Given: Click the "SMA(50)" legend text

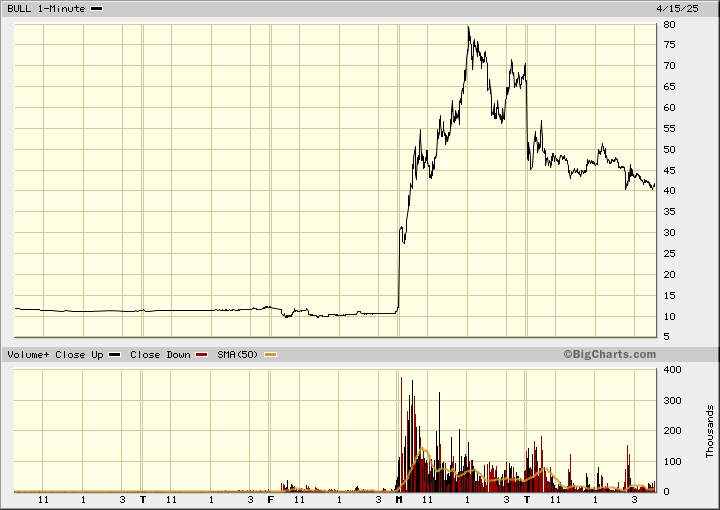Looking at the screenshot, I should coord(238,354).
